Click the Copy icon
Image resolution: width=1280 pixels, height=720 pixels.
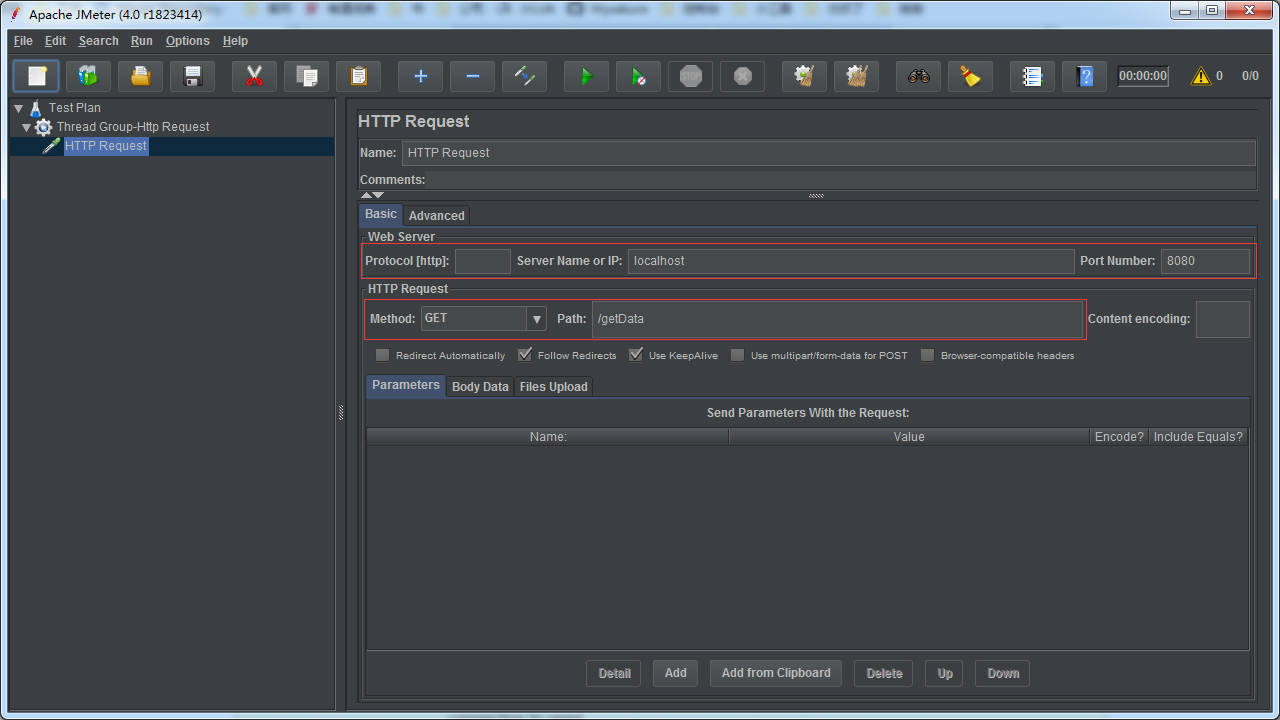[306, 76]
